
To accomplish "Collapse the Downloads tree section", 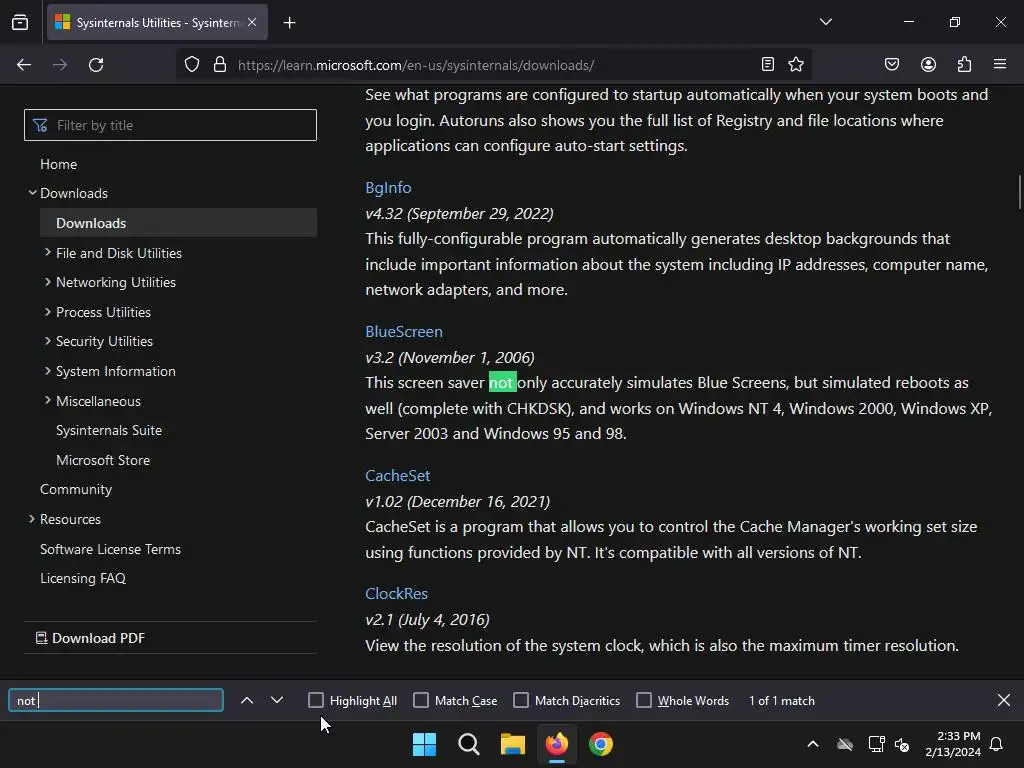I will tap(32, 193).
